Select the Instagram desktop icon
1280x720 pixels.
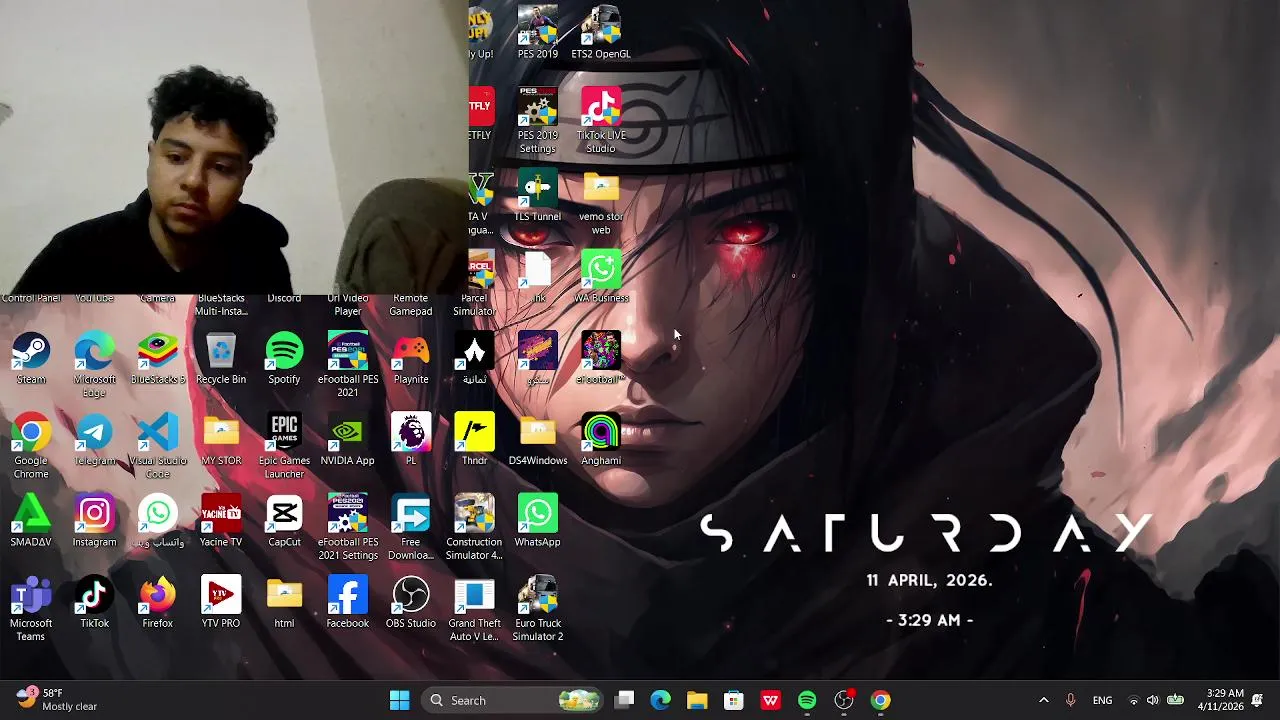point(94,522)
